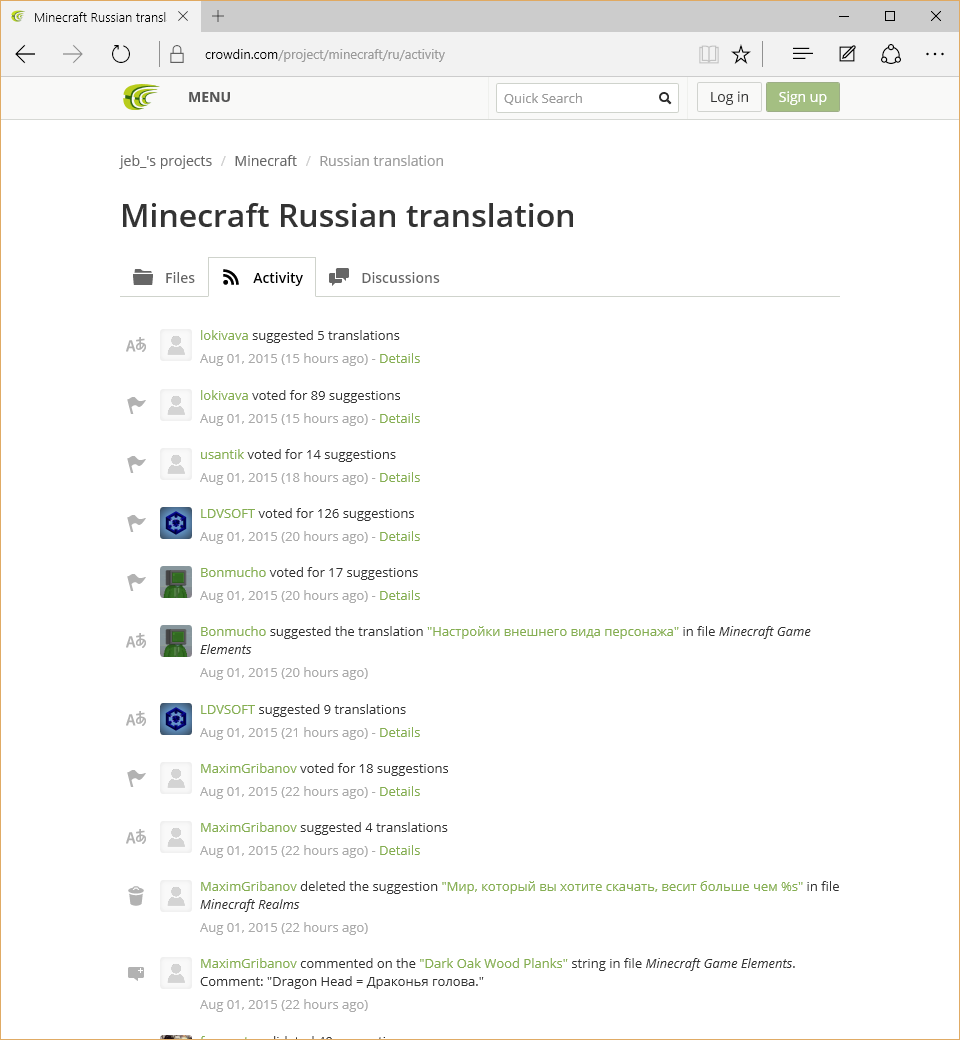This screenshot has width=960, height=1040.
Task: Open Details for Bonmucho's 17 votes
Action: 399,596
